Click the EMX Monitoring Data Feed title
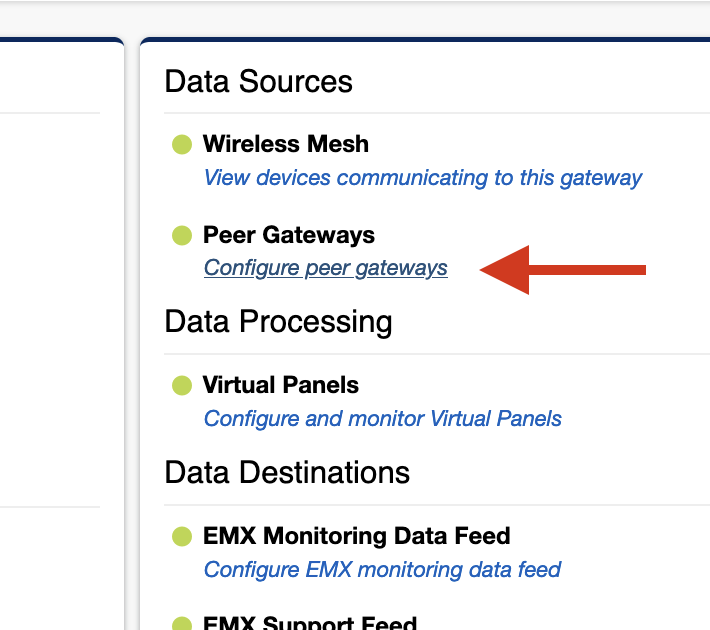 pyautogui.click(x=356, y=536)
